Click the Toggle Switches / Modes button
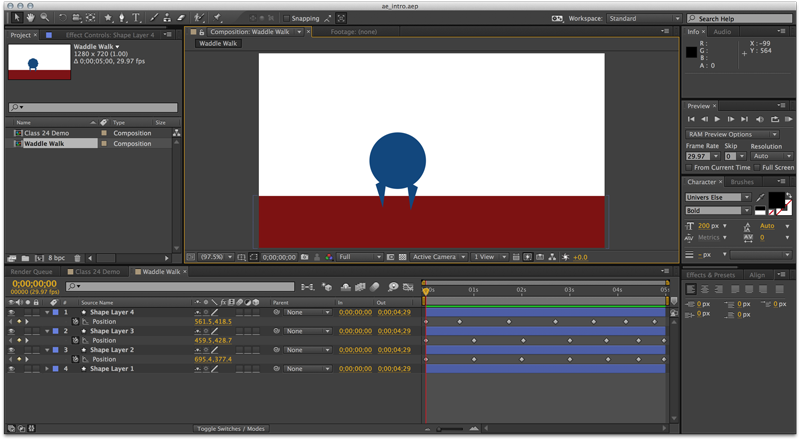This screenshot has height=440, width=800. coord(231,429)
